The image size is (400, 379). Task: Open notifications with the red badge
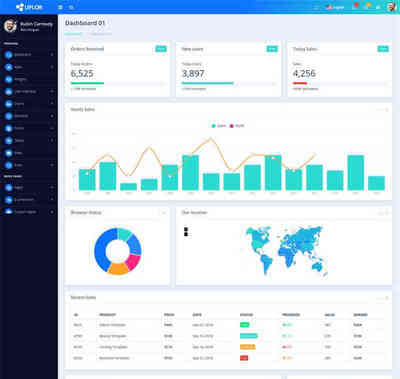tap(356, 6)
